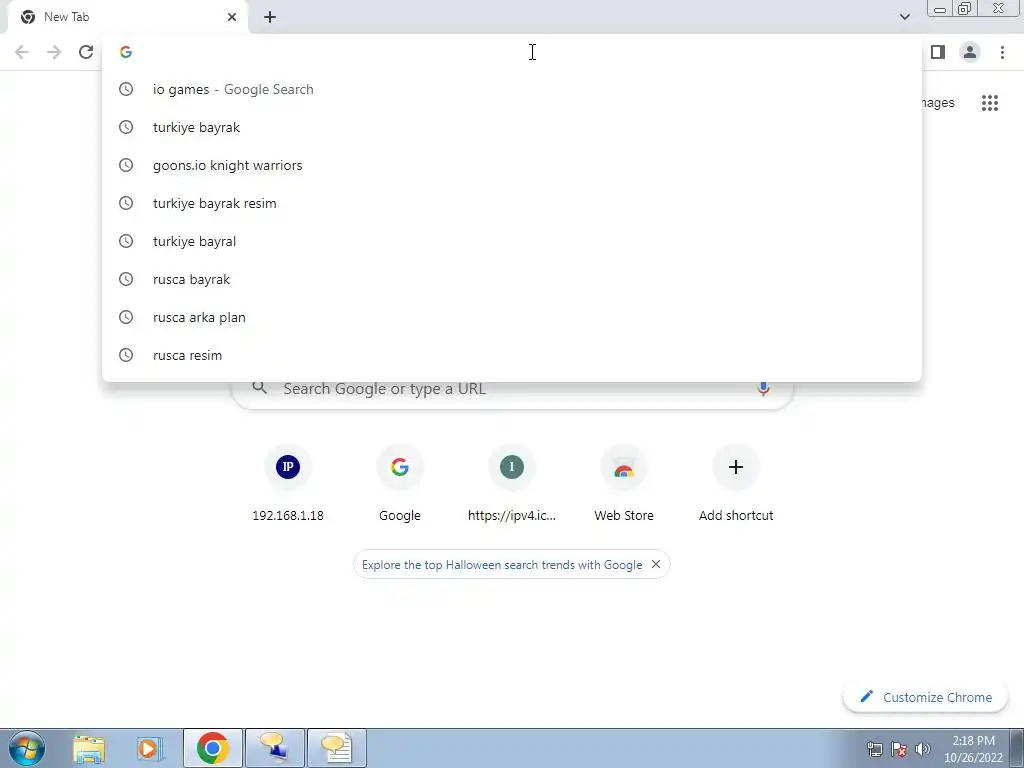Click the Chrome taskbar icon
The image size is (1024, 768).
pyautogui.click(x=212, y=748)
